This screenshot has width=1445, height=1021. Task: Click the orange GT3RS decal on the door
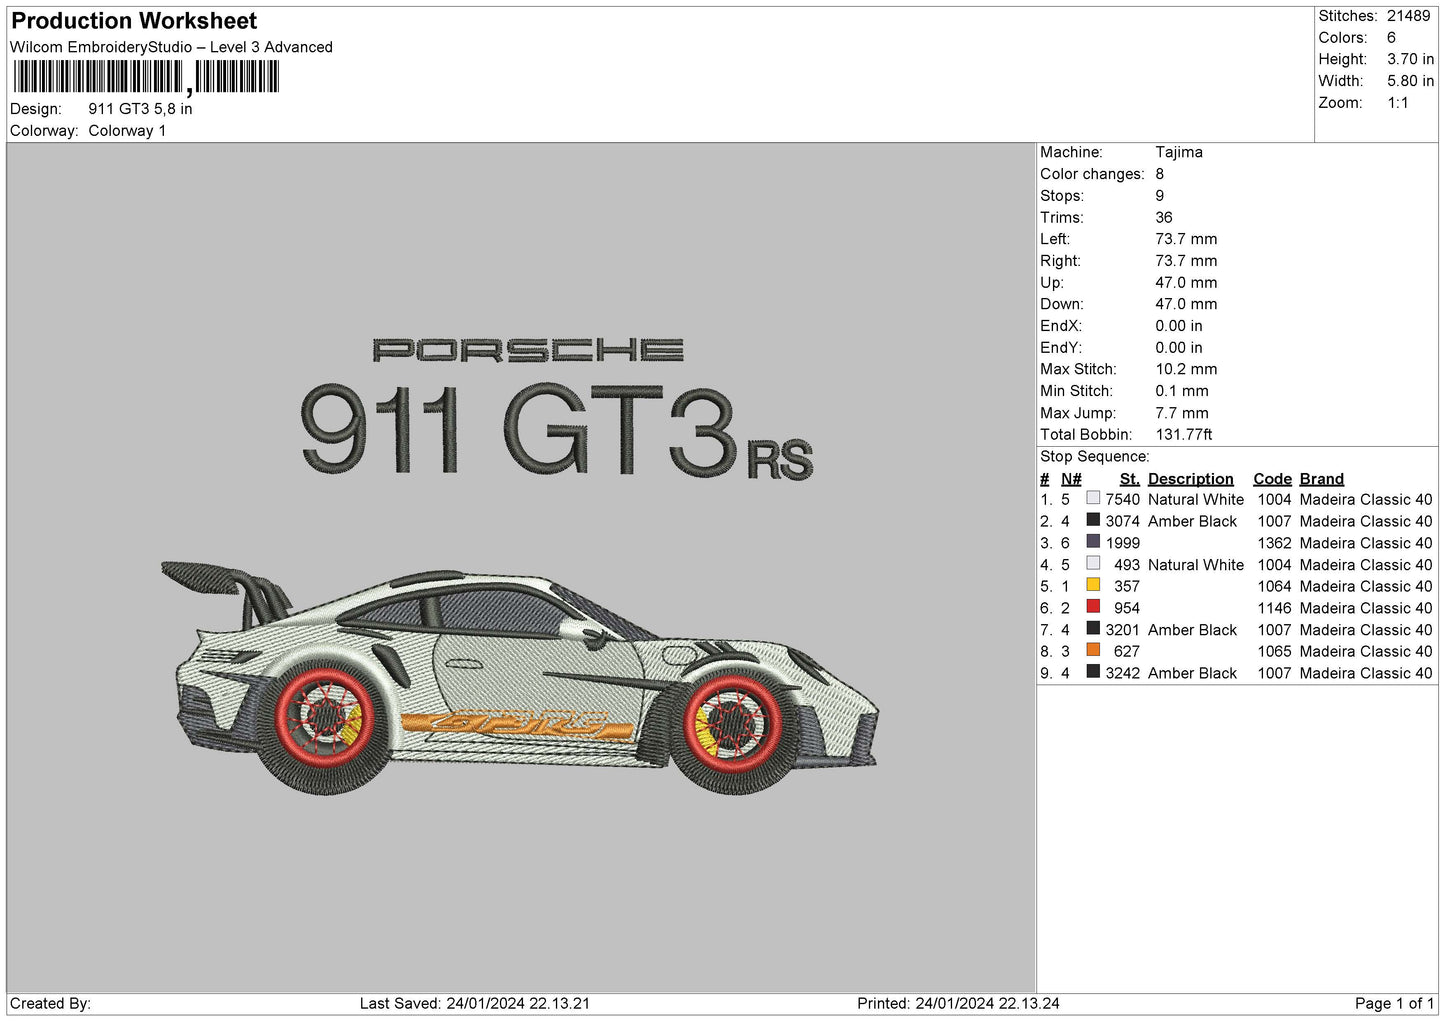point(517,724)
